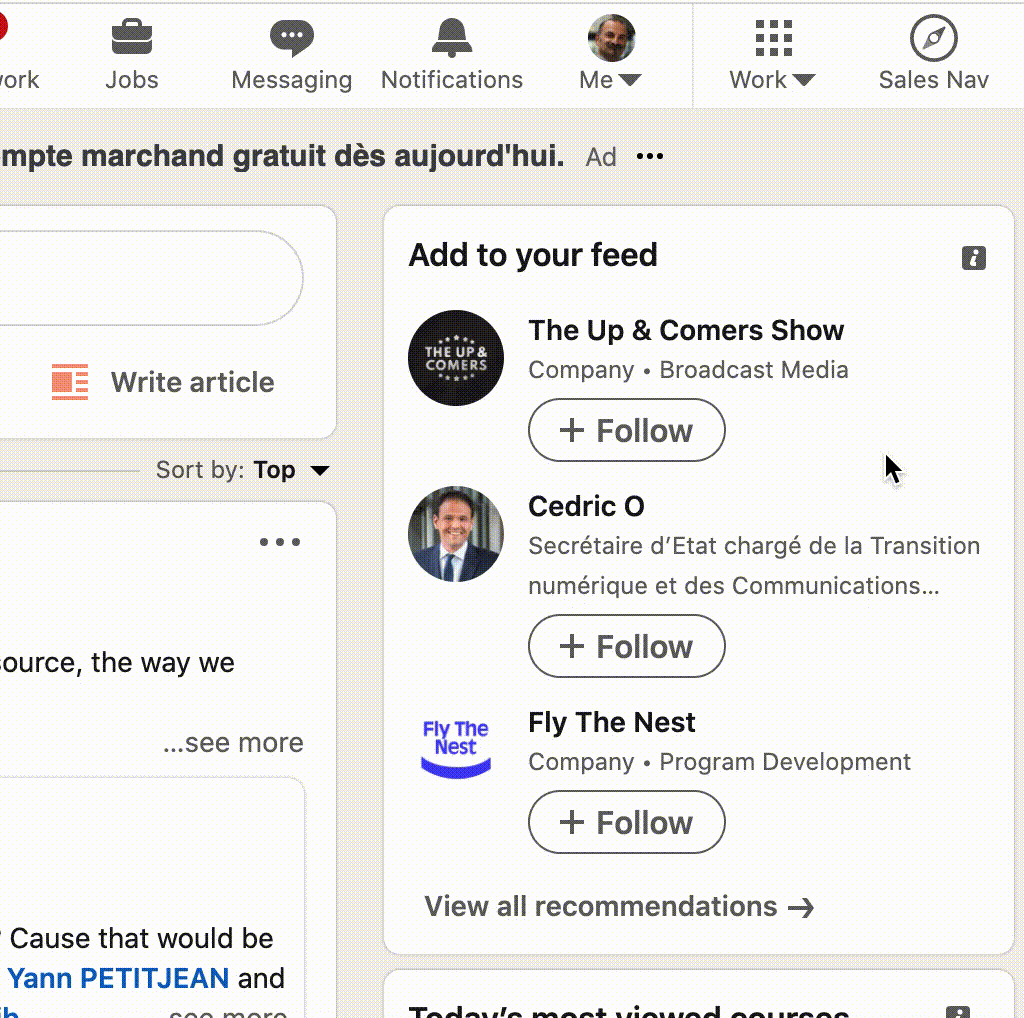Open the Fly The Nest company link
Screen dimensions: 1024x1018
[611, 723]
